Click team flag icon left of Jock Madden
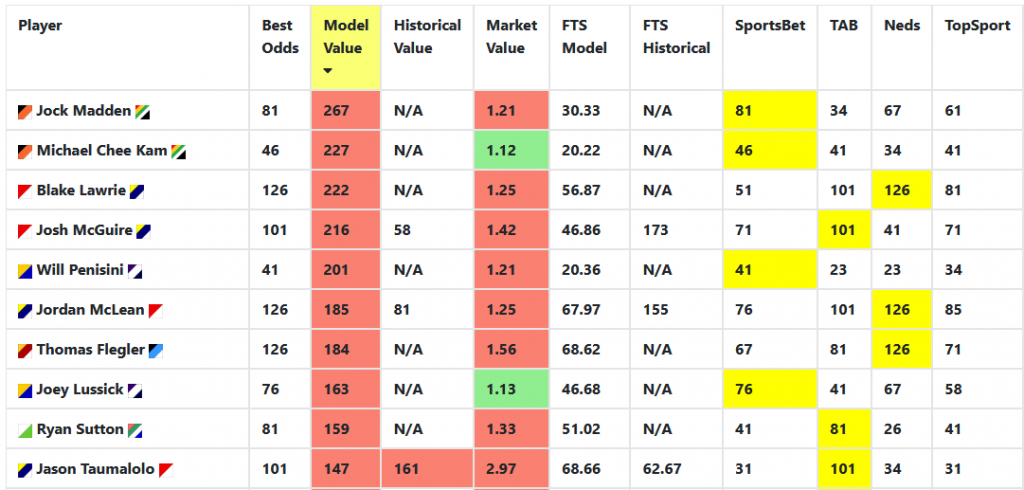Image resolution: width=1024 pixels, height=490 pixels. coord(25,112)
